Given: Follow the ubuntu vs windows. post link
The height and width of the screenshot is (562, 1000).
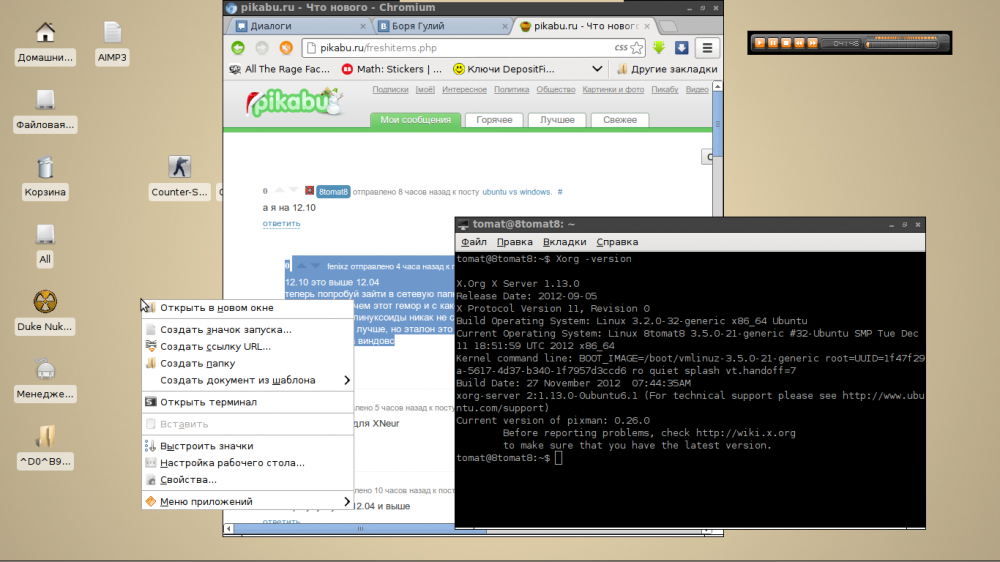Looking at the screenshot, I should pos(517,191).
